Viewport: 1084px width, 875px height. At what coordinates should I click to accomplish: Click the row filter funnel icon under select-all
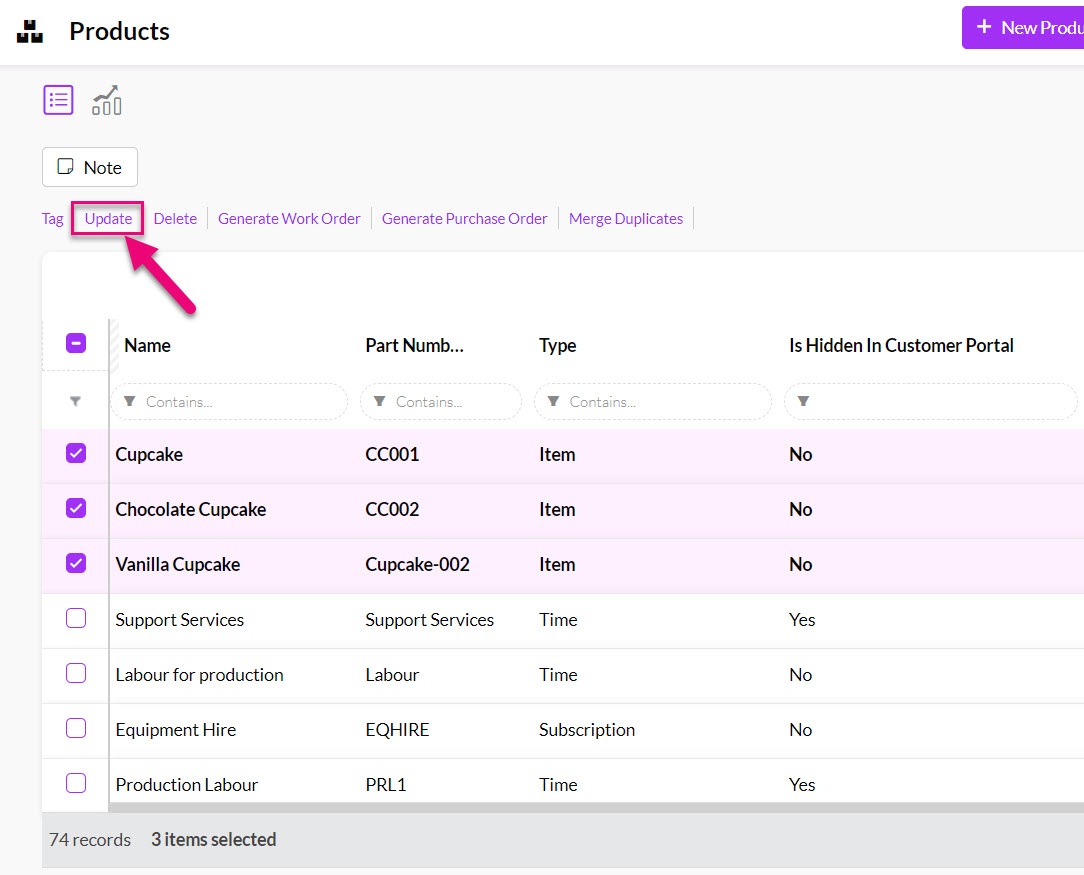[75, 401]
